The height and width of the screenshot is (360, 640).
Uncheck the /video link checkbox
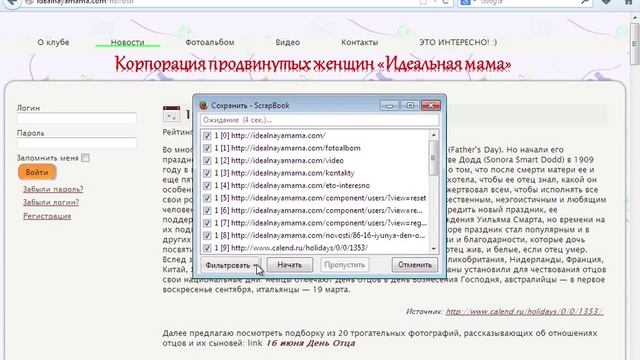207,160
